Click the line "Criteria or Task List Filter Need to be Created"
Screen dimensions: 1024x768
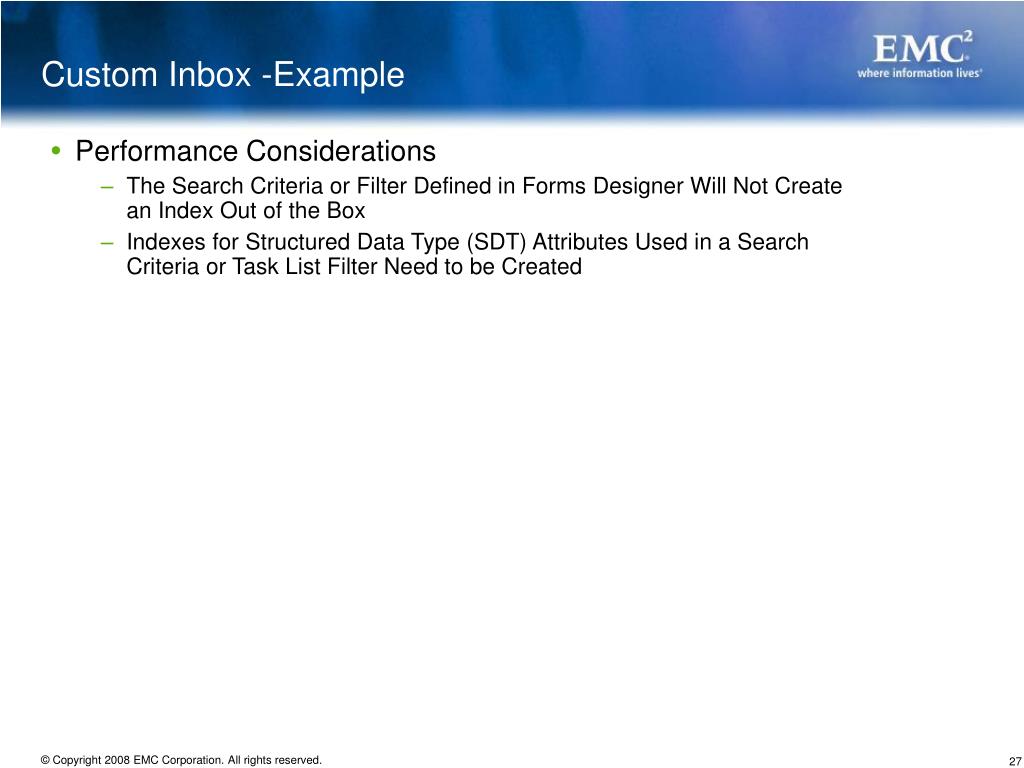coord(354,266)
